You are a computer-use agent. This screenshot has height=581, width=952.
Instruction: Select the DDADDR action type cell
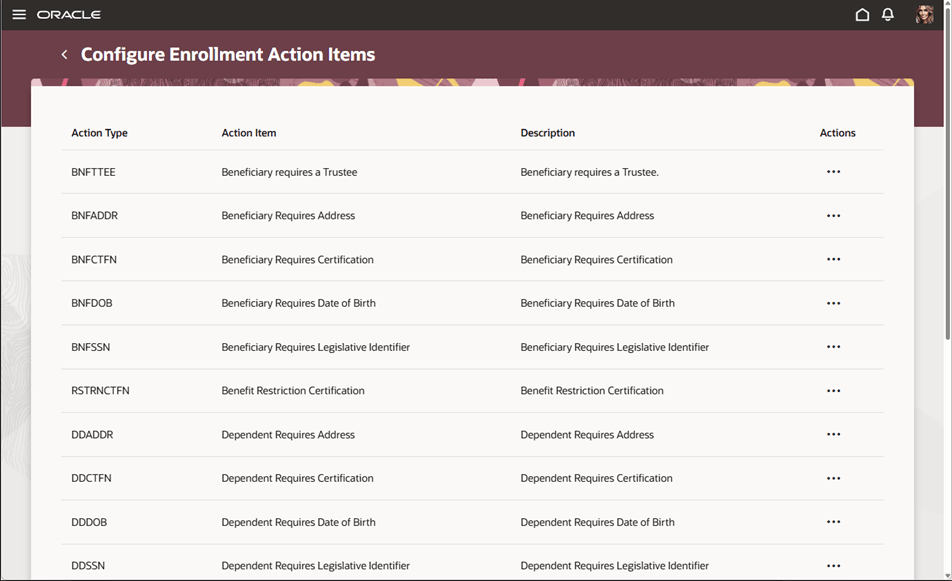[92, 434]
